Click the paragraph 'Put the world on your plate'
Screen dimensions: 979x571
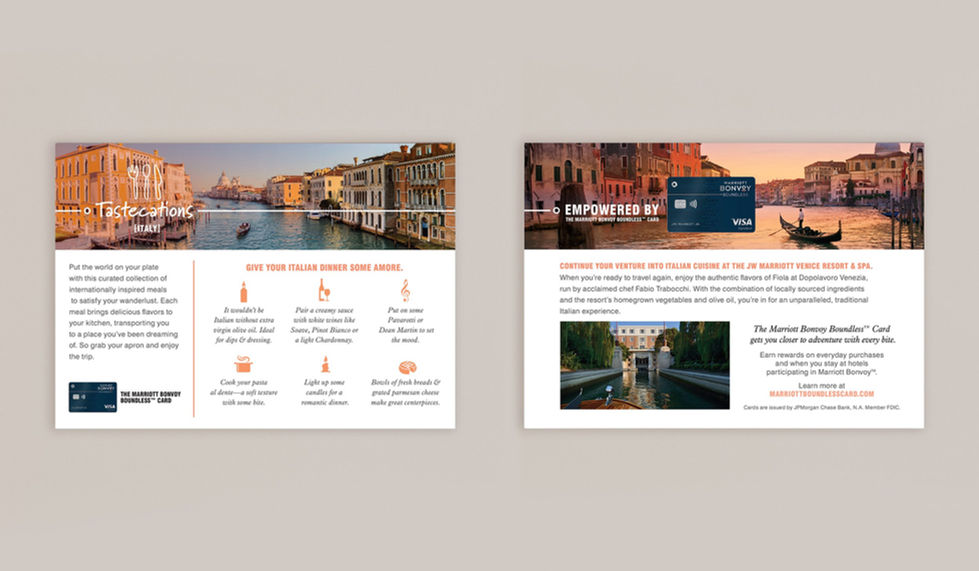[124, 311]
